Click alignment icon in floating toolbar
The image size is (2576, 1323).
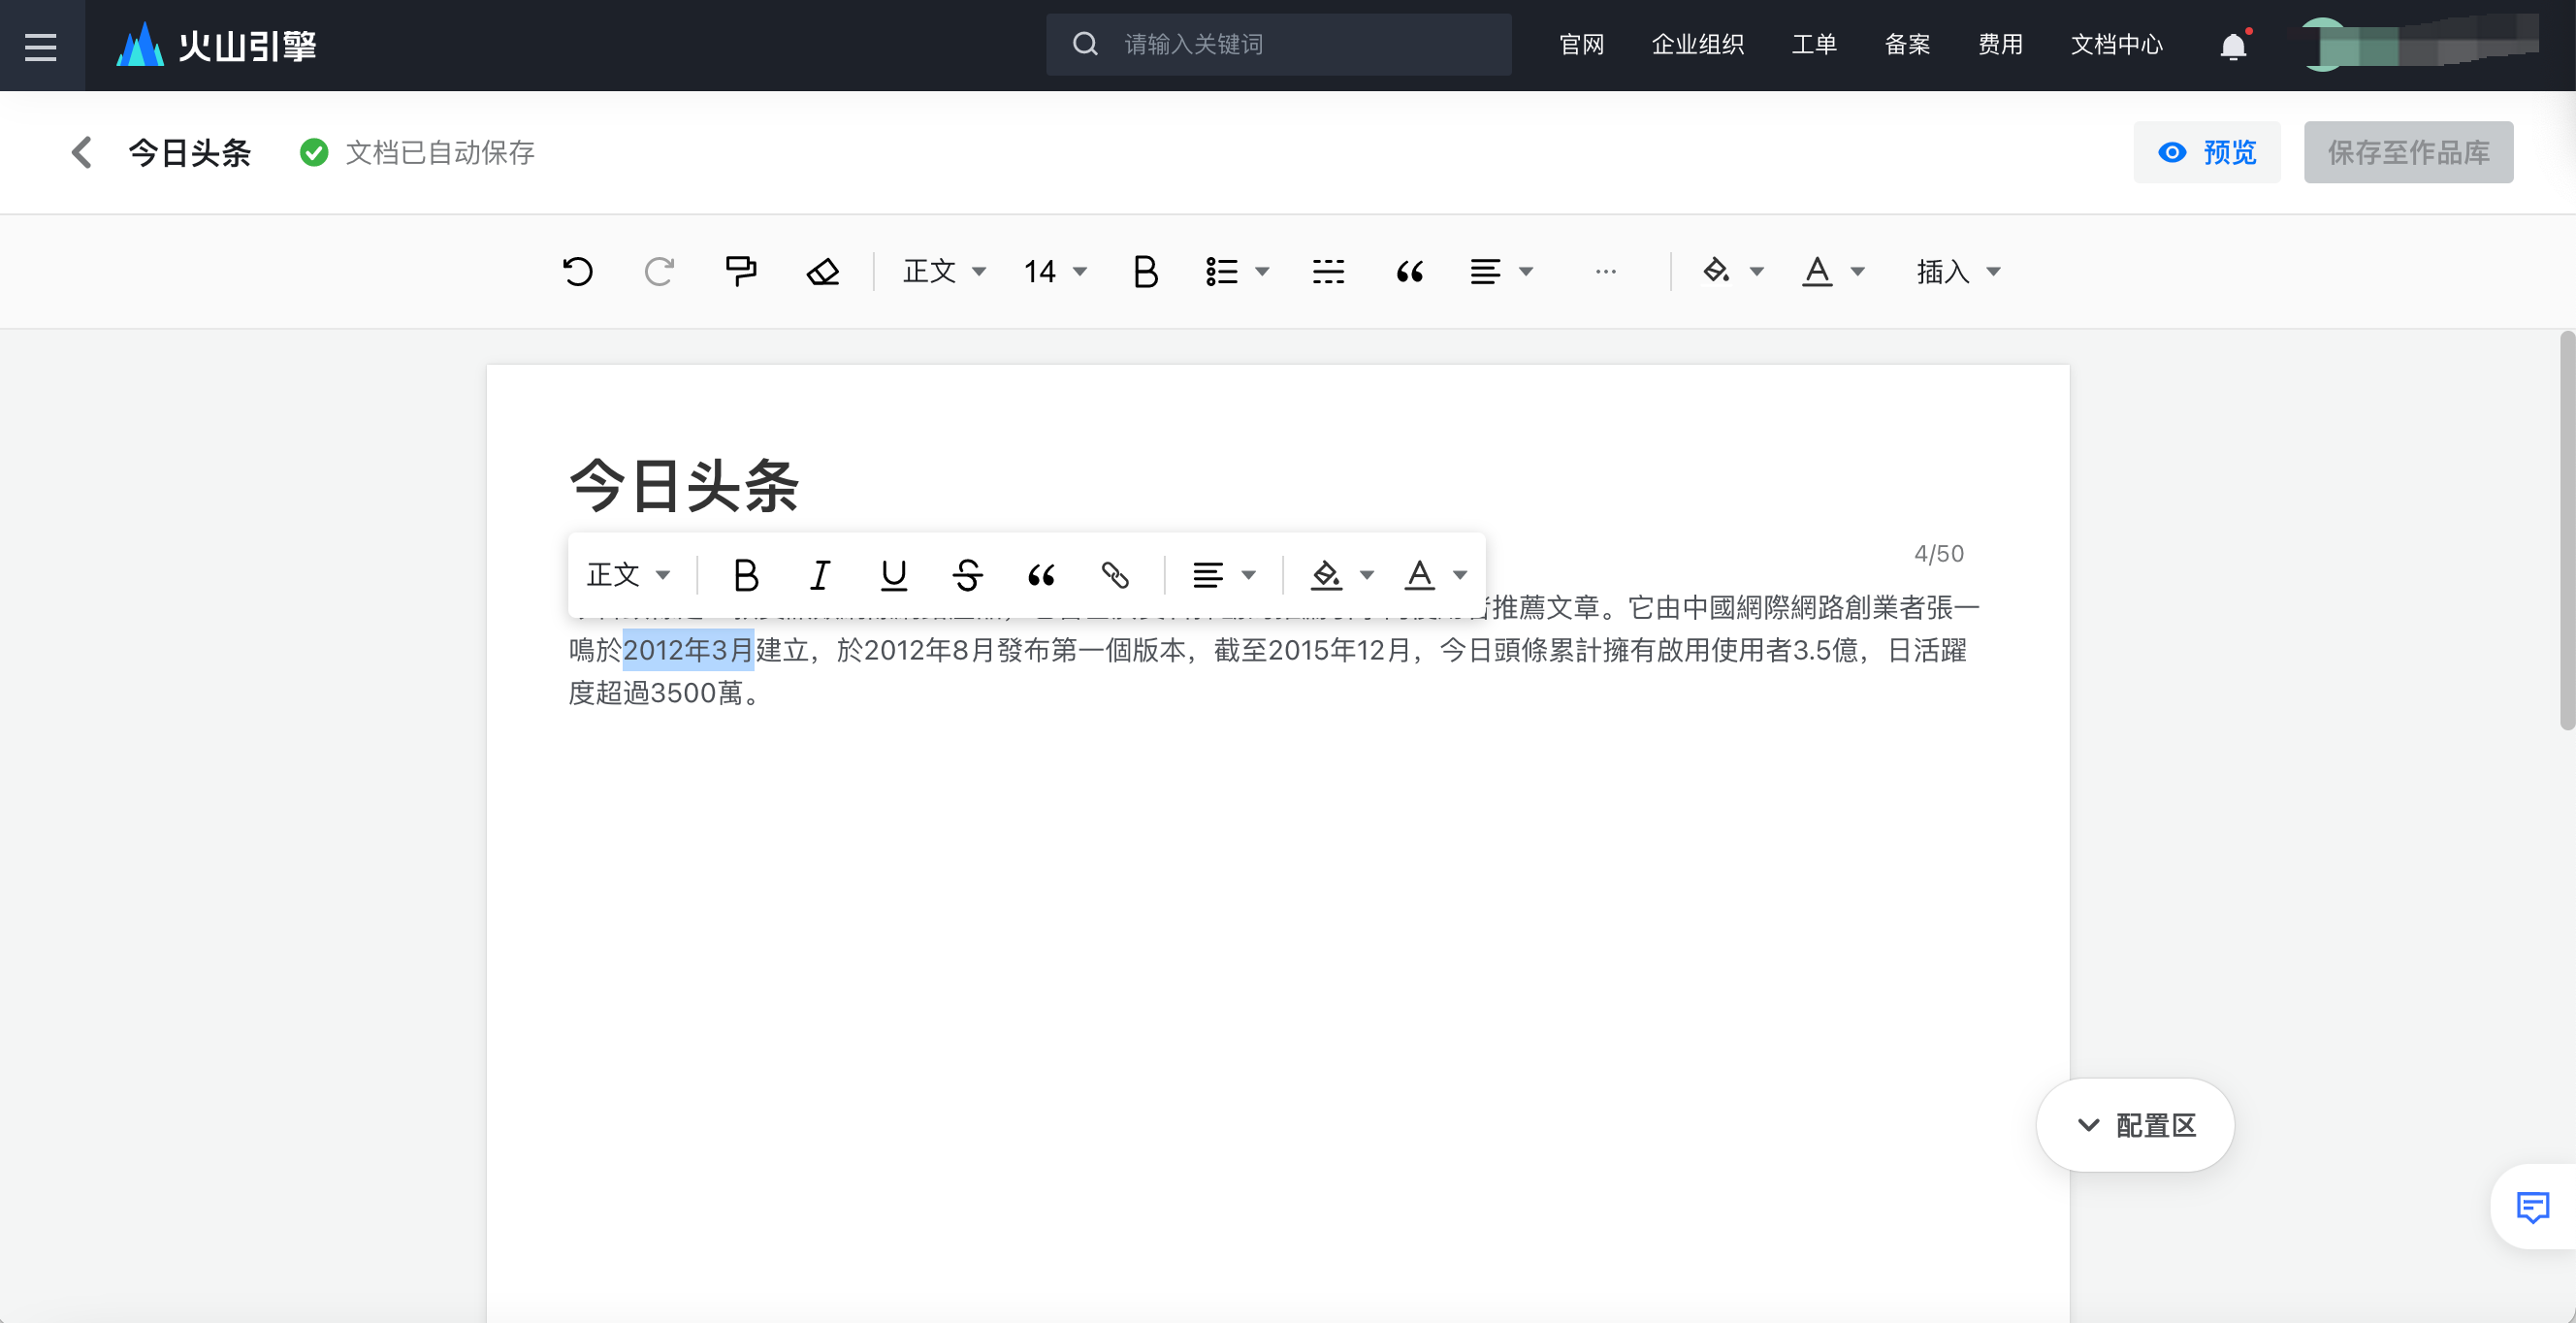[1208, 575]
